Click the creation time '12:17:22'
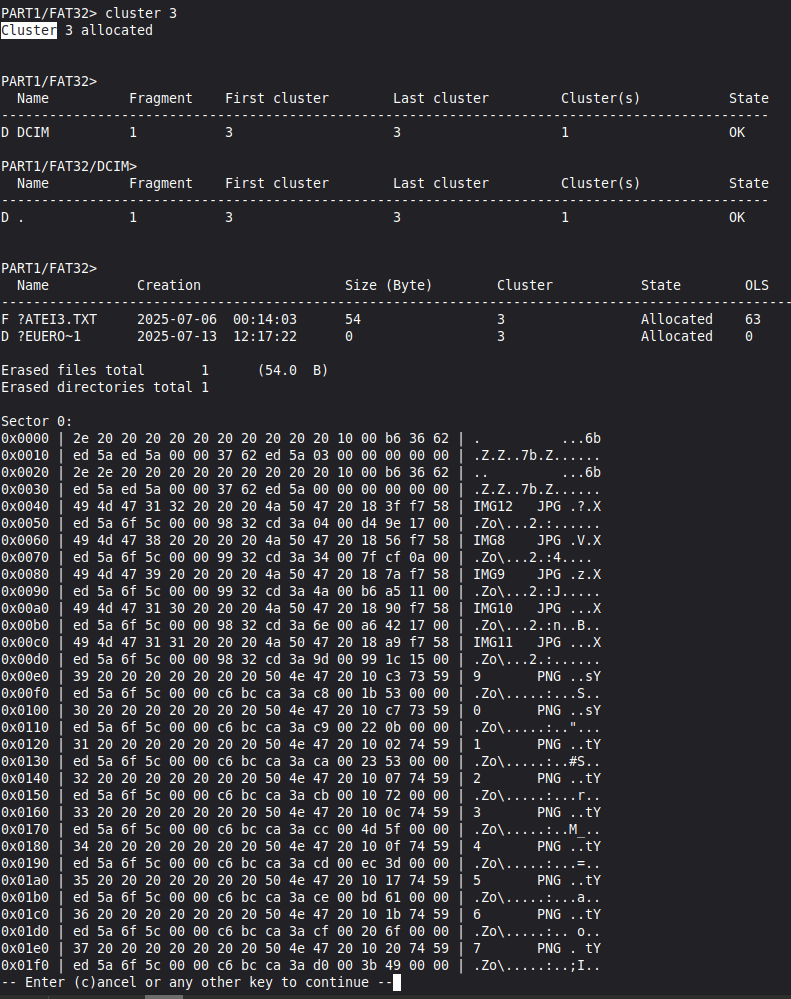 (x=264, y=336)
